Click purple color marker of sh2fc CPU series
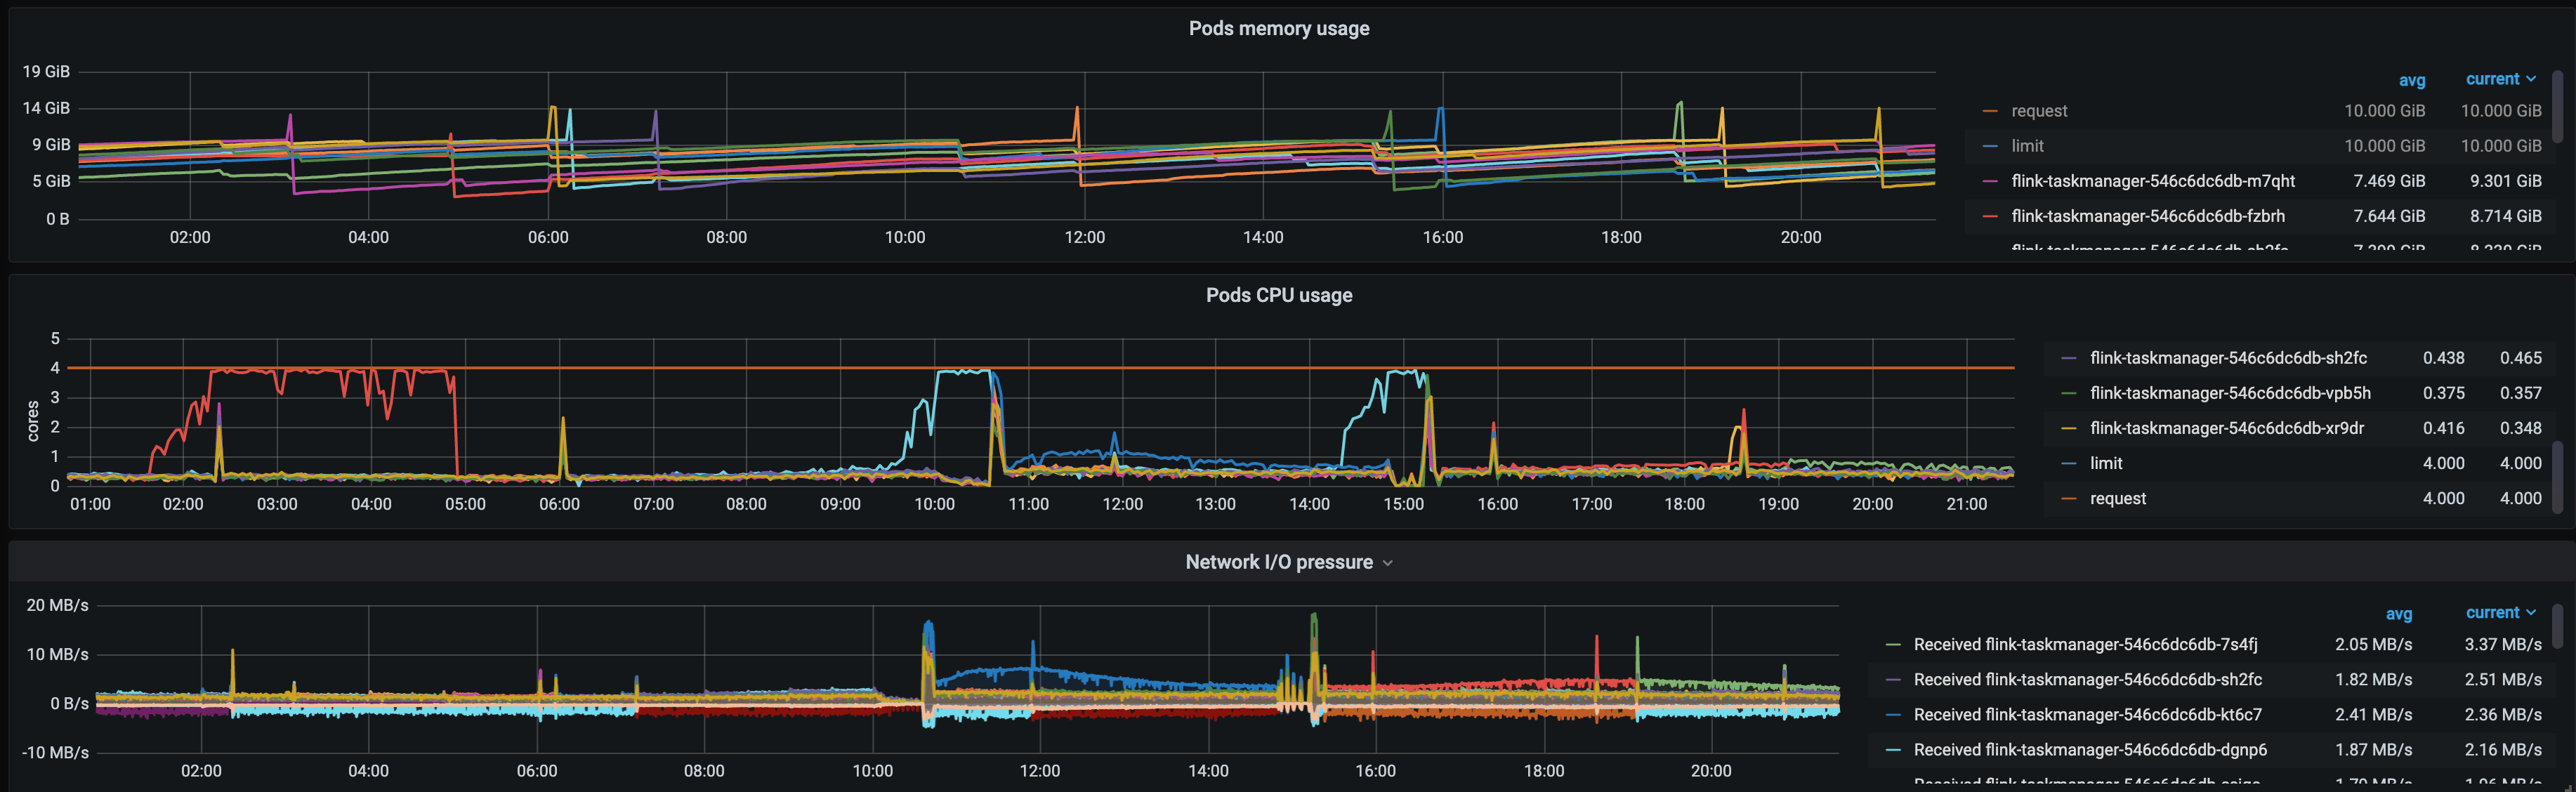Image resolution: width=2576 pixels, height=792 pixels. [2069, 358]
